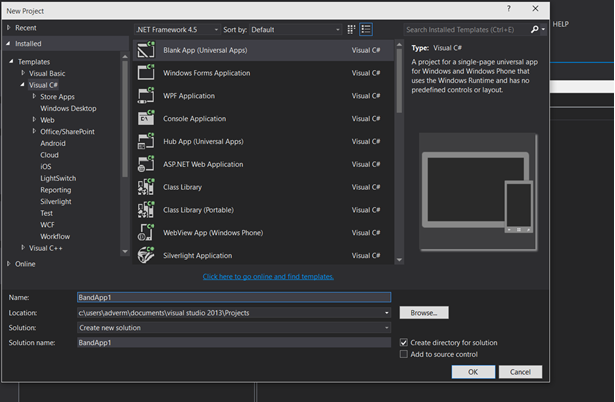Viewport: 615px width, 402px height.
Task: Open search options dropdown arrow
Action: (543, 29)
